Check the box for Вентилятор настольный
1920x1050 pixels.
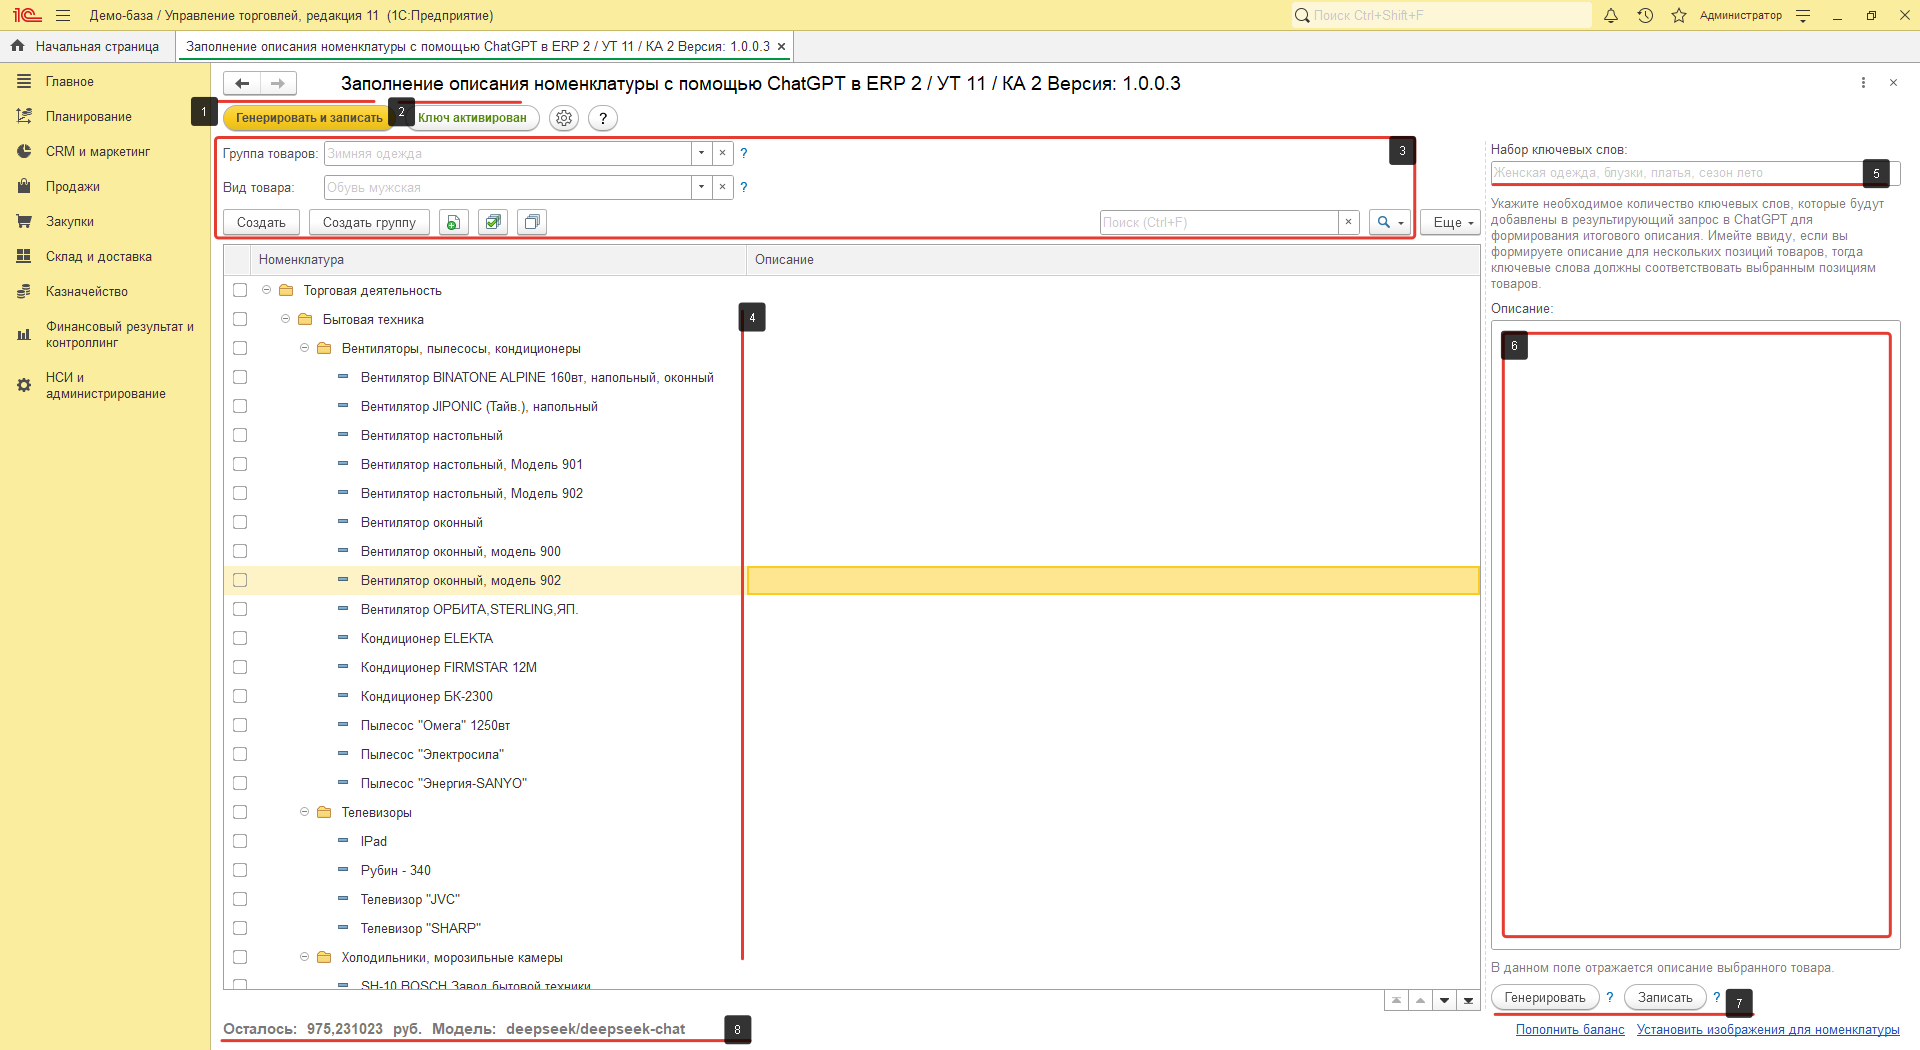(x=240, y=436)
